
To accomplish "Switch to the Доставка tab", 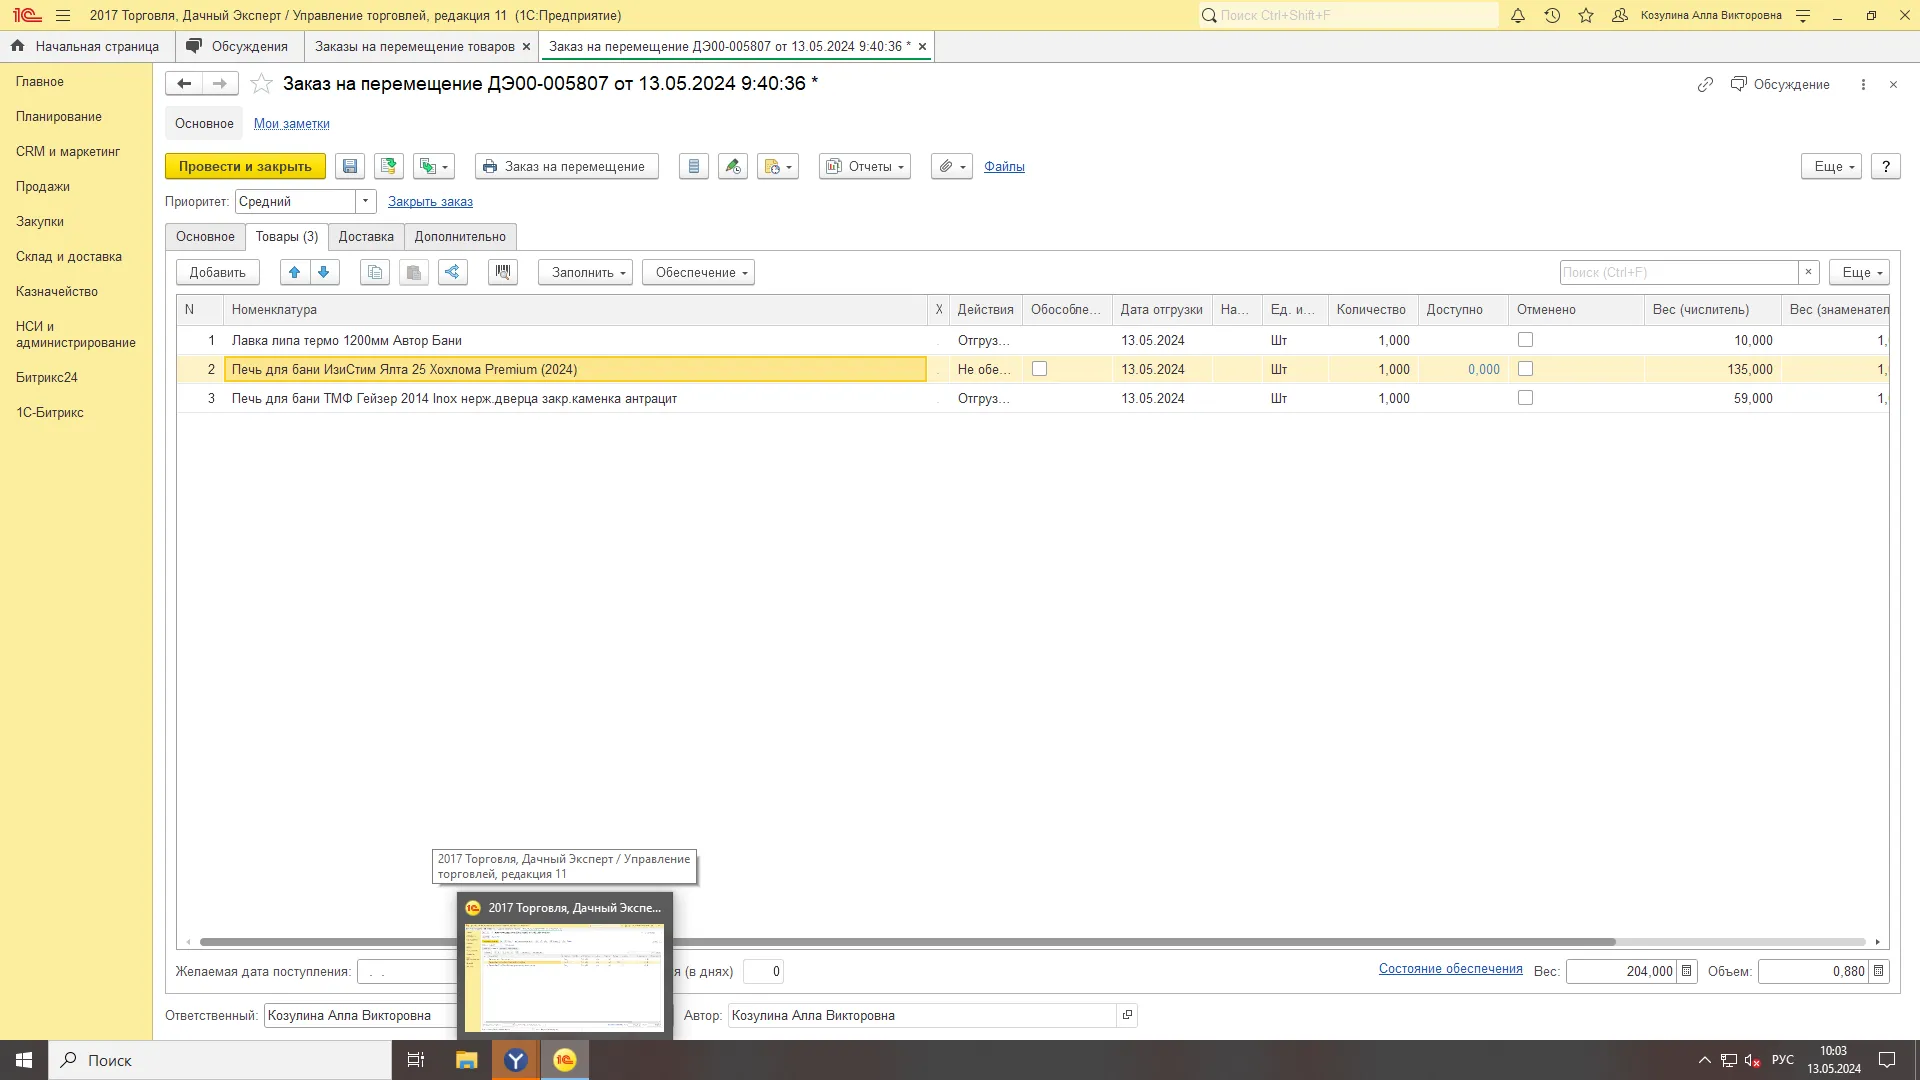I will click(x=366, y=237).
